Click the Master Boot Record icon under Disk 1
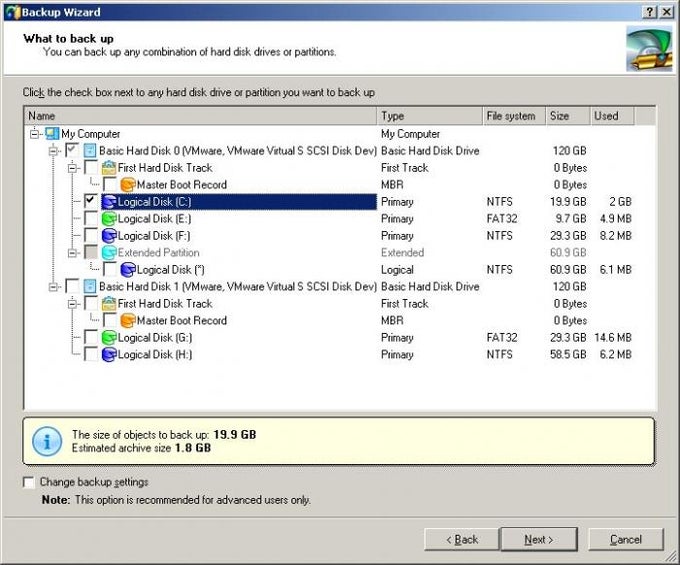 128,320
